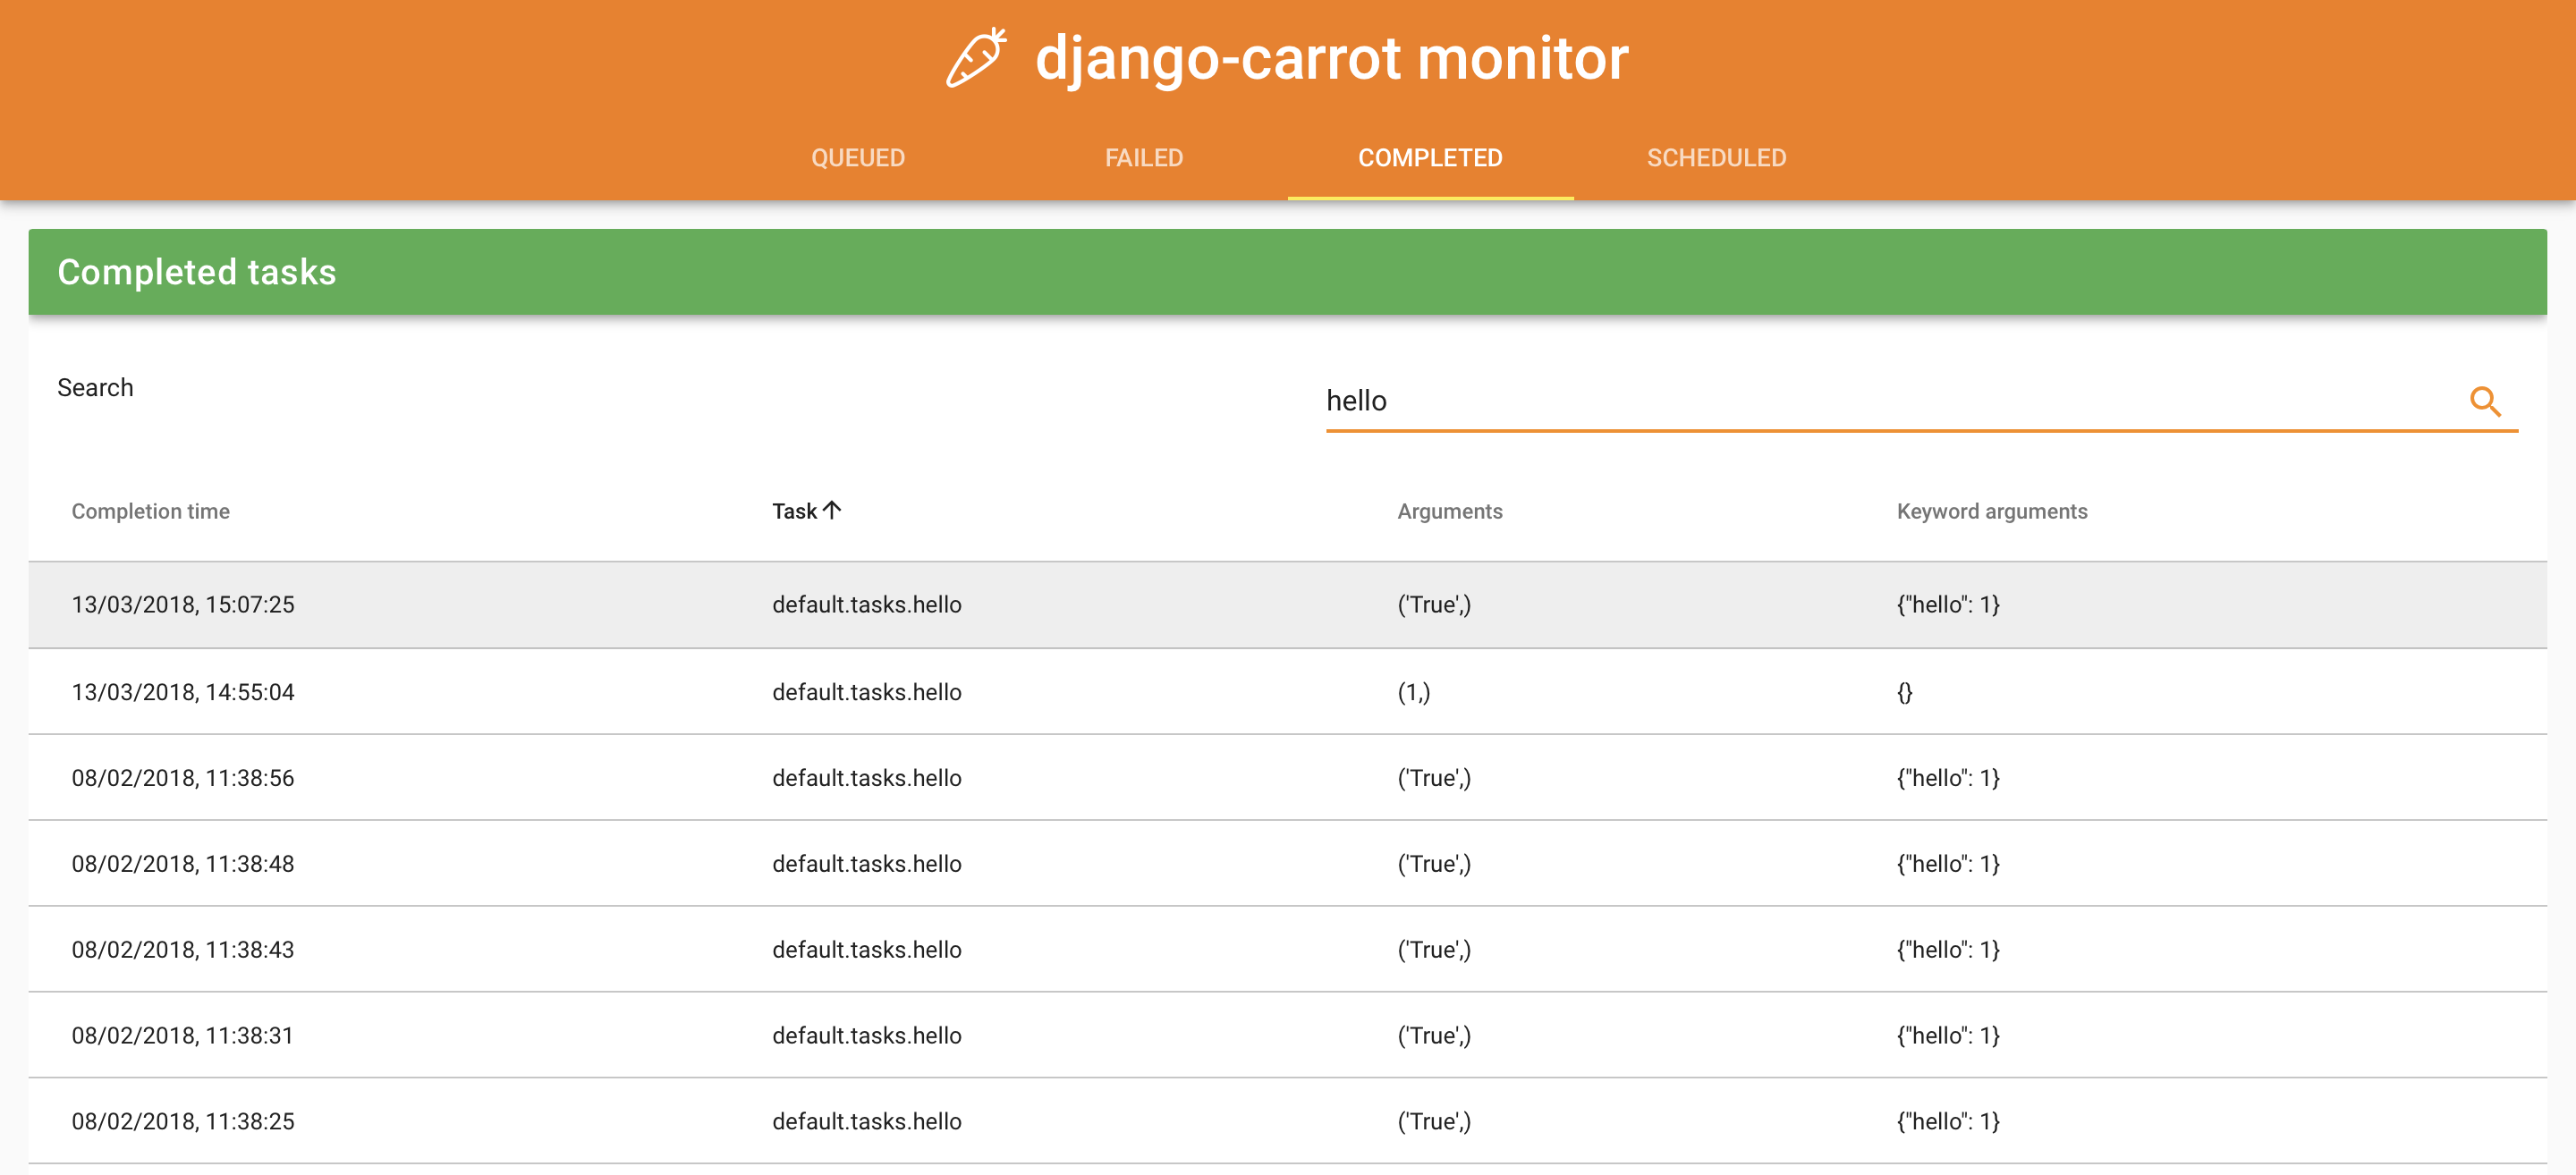The width and height of the screenshot is (2576, 1175).
Task: Click the Task column header
Action: pyautogui.click(x=794, y=511)
